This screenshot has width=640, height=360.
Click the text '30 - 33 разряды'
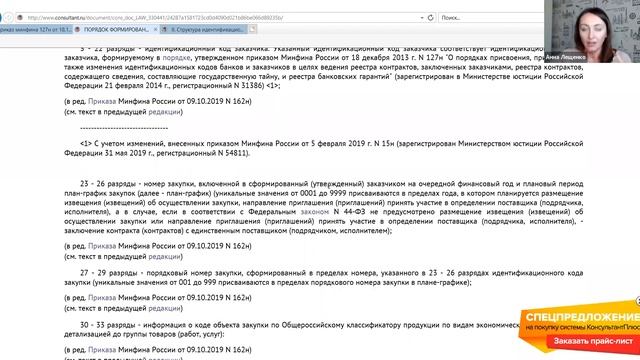(x=108, y=325)
